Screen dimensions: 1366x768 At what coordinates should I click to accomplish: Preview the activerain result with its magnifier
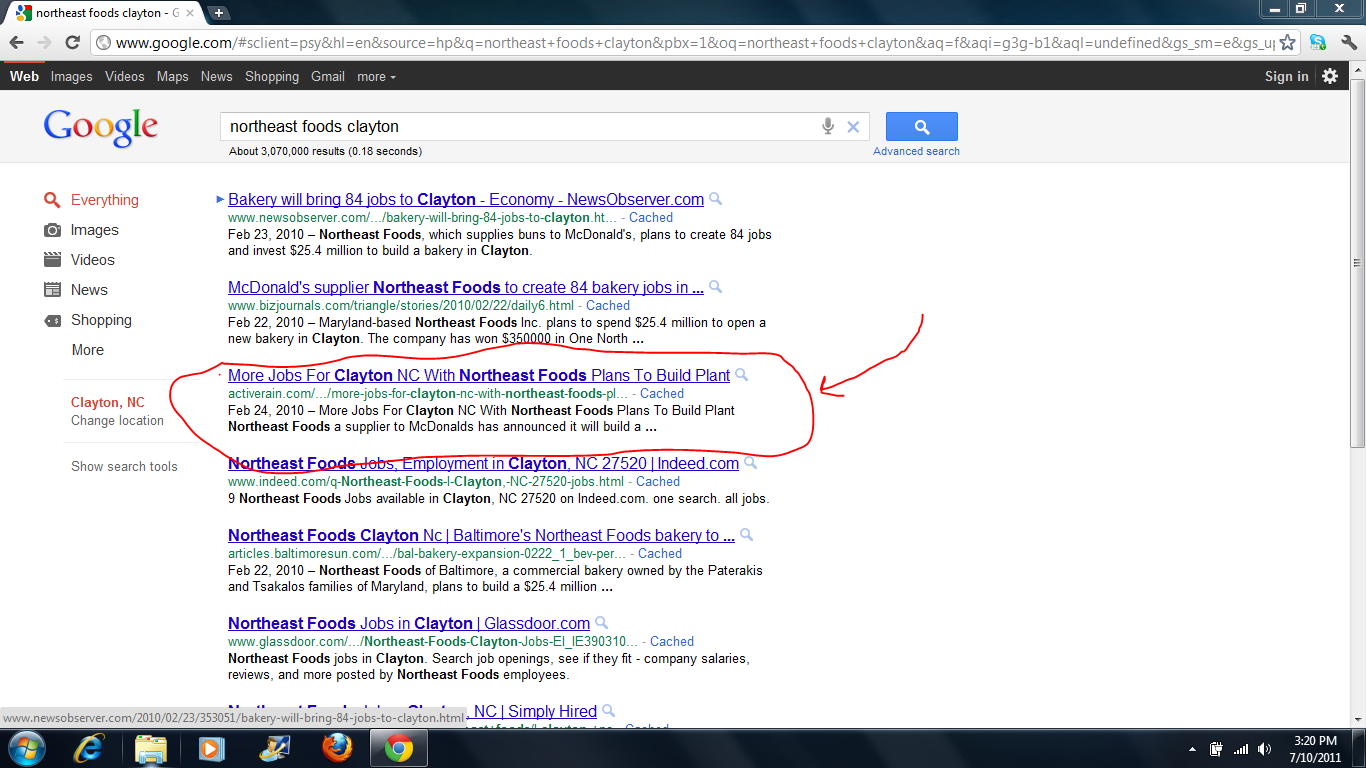[x=742, y=375]
